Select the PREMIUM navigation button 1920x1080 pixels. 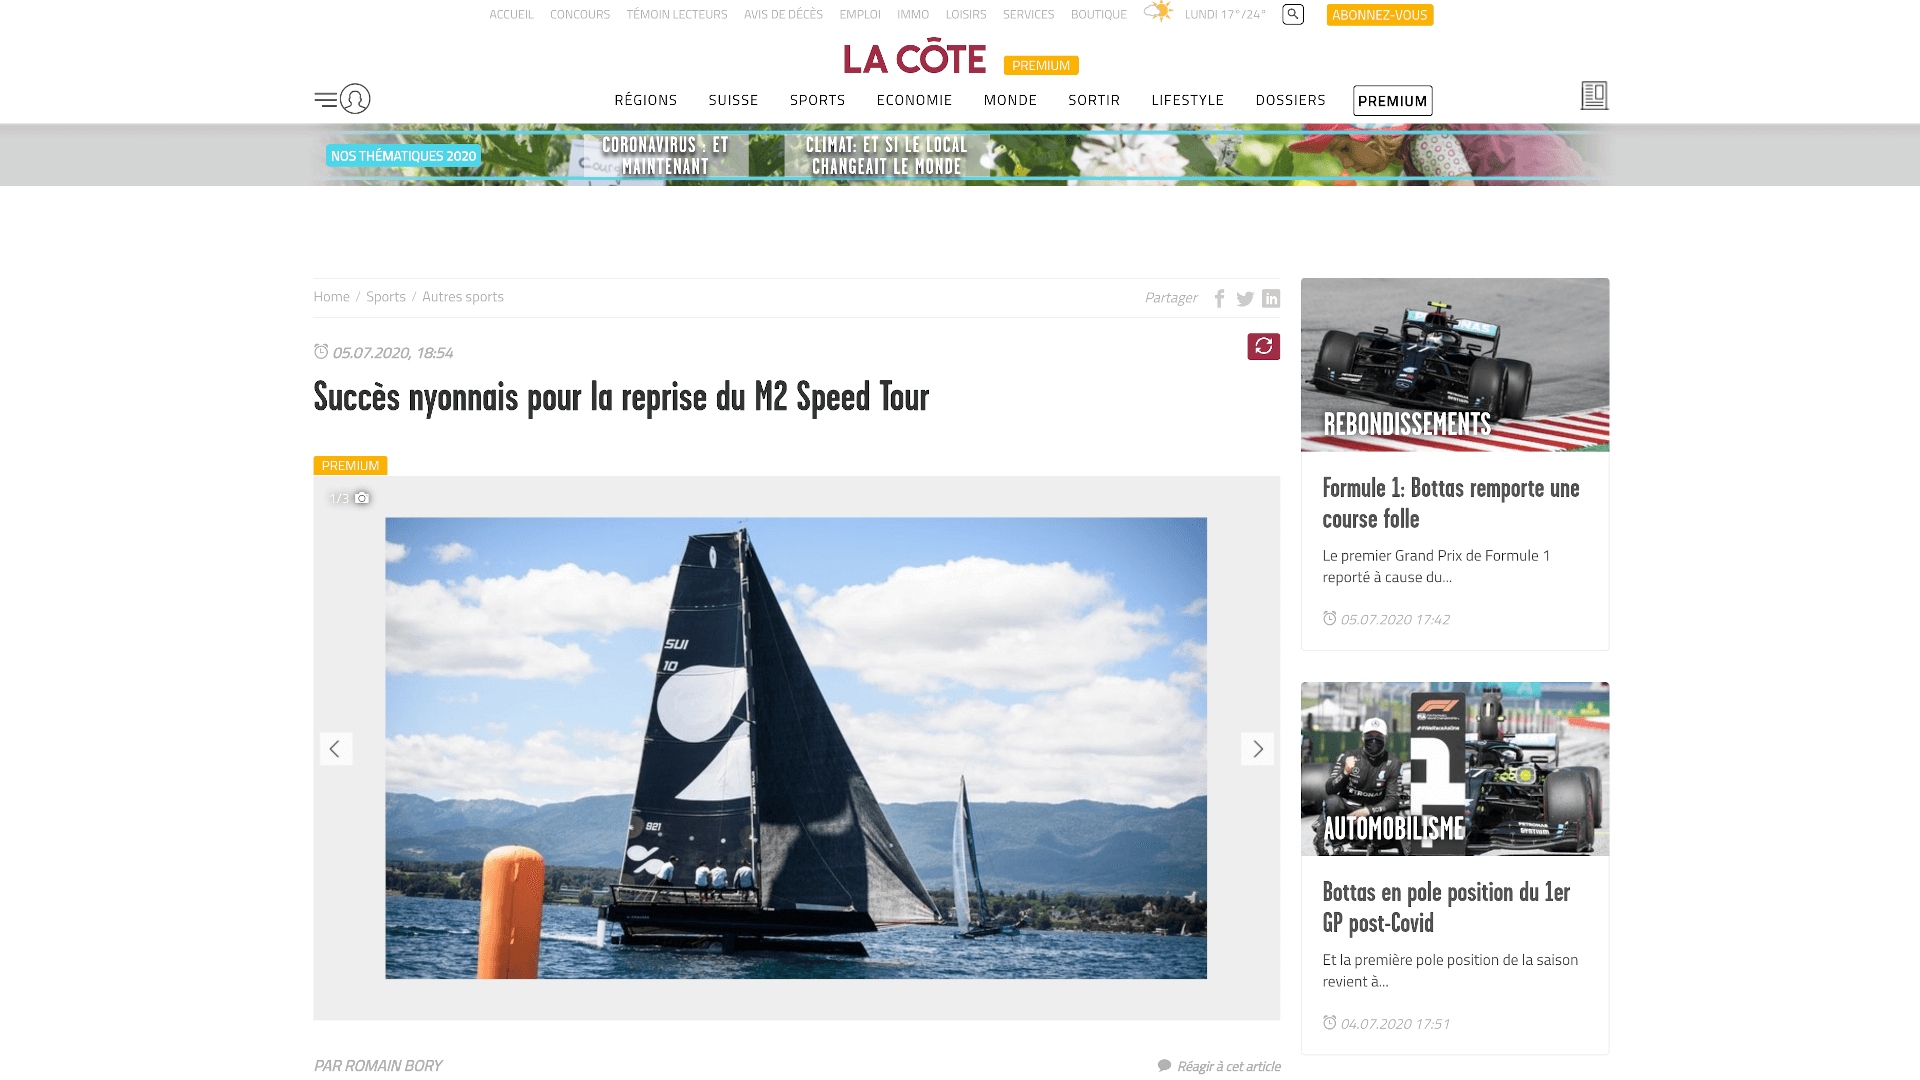1392,101
